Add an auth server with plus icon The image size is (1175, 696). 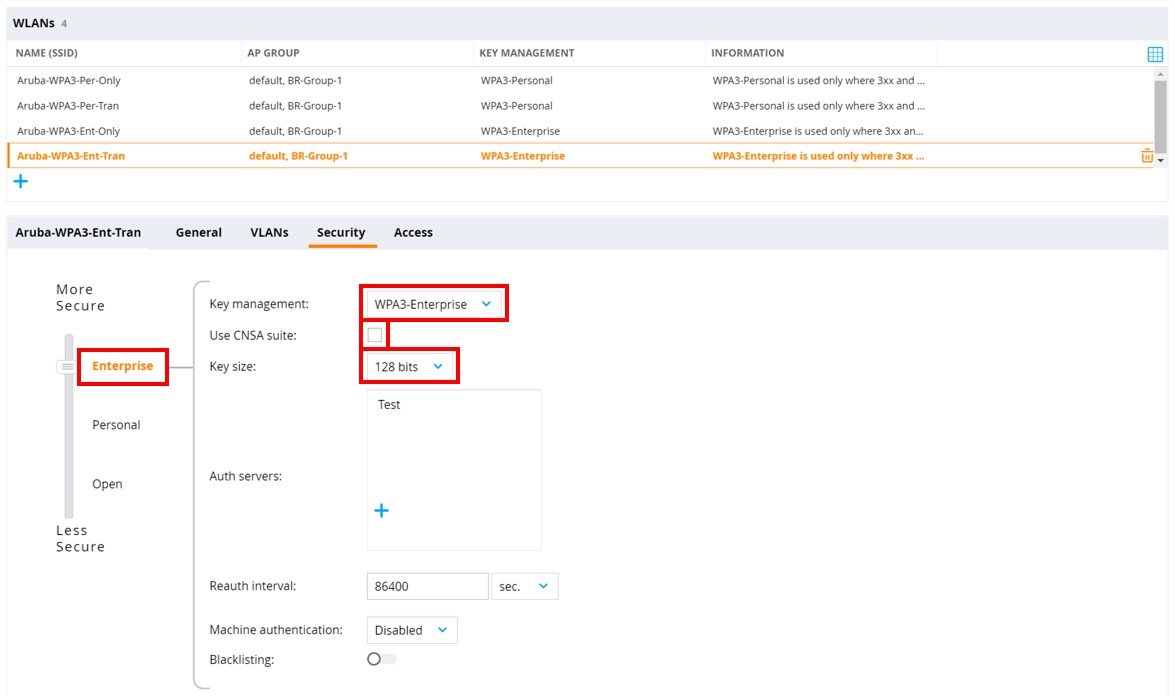click(381, 511)
